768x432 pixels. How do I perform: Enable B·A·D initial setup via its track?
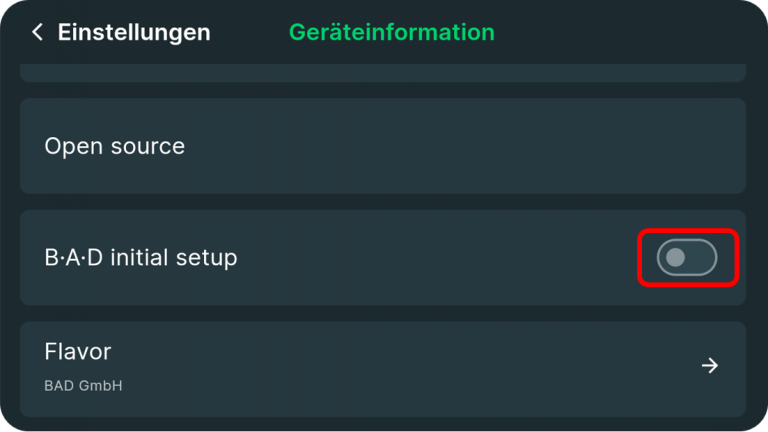(x=700, y=258)
